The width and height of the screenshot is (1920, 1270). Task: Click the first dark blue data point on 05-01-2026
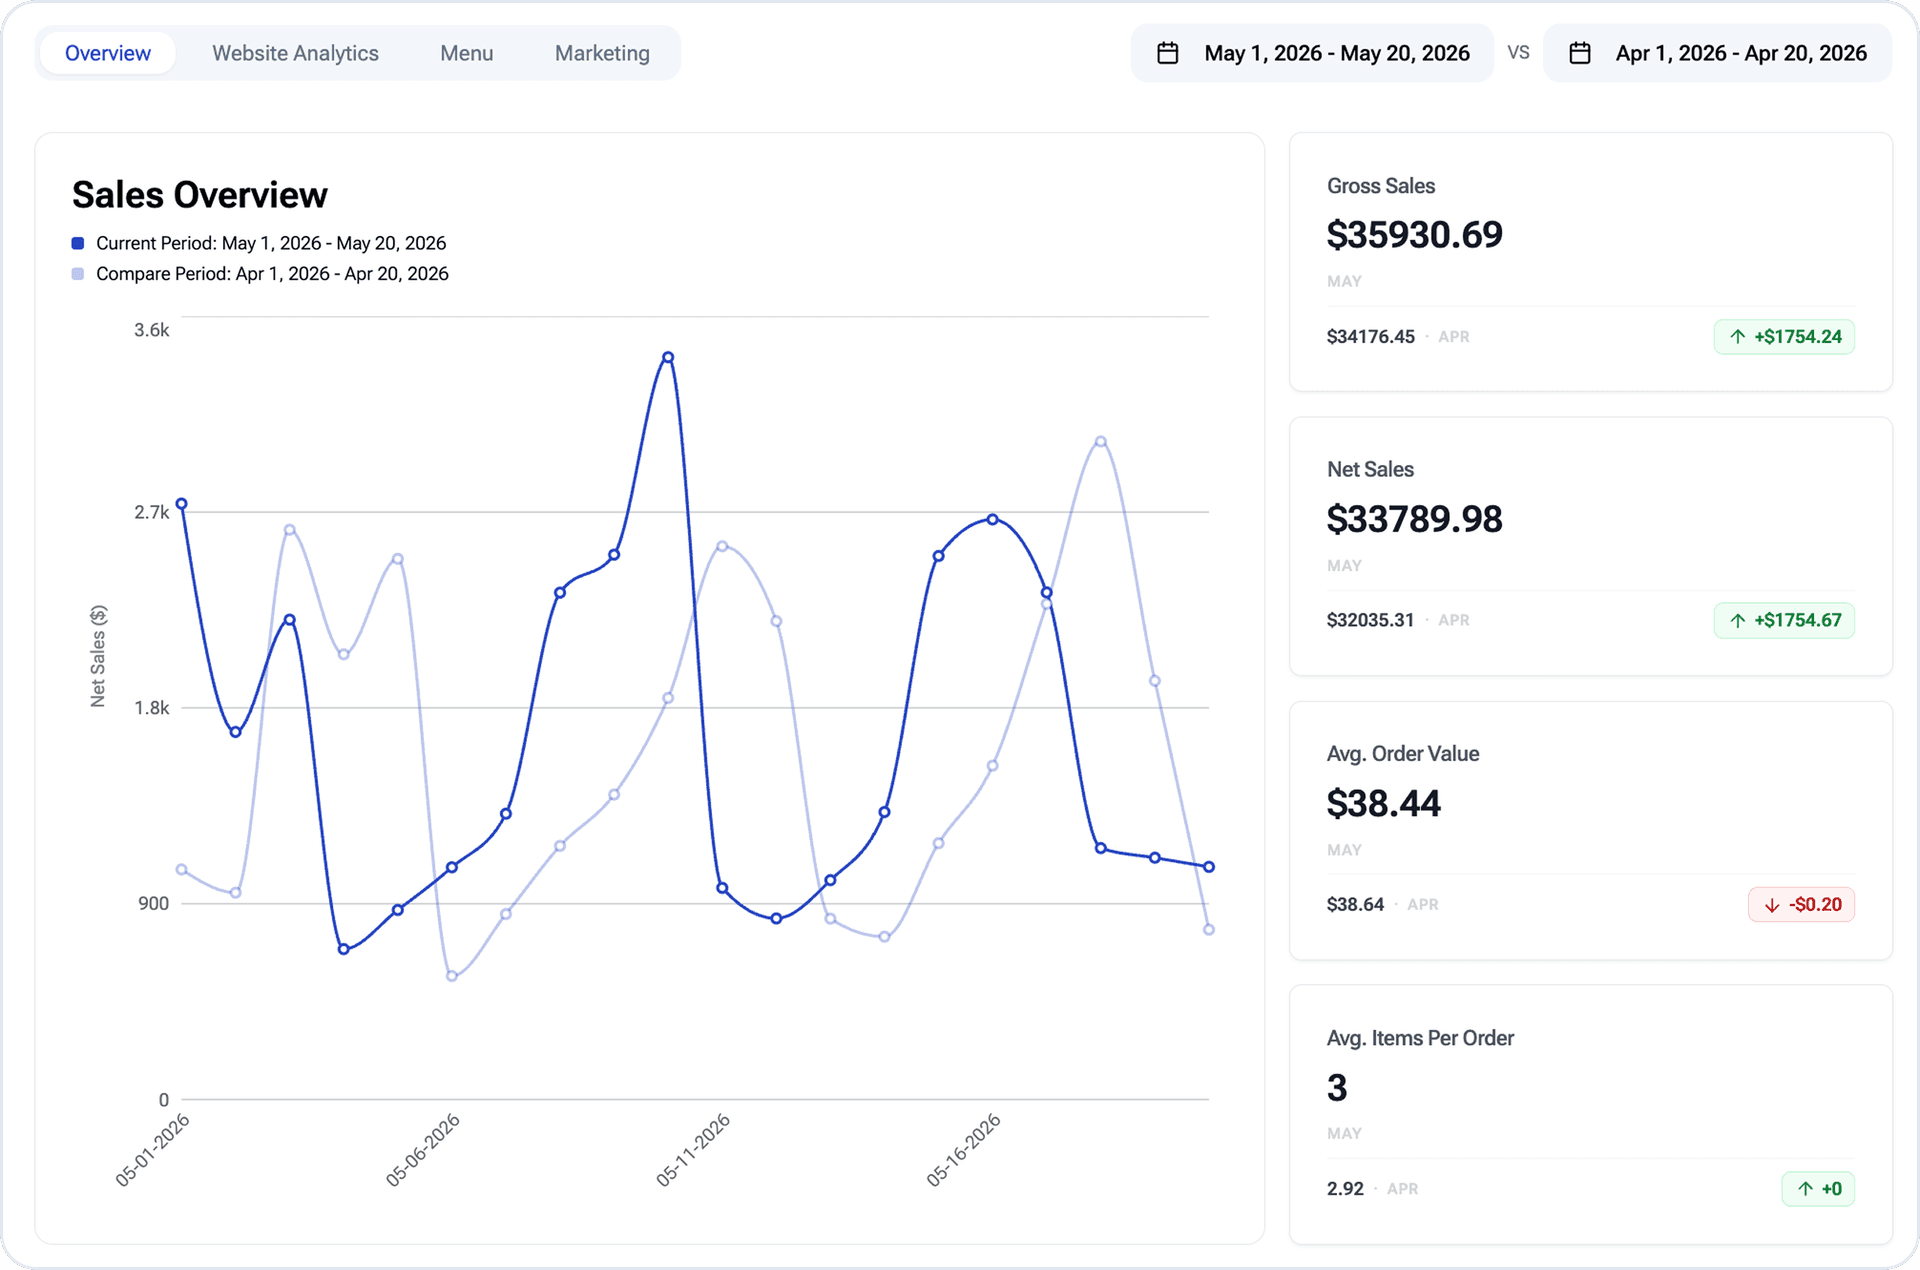[x=181, y=504]
